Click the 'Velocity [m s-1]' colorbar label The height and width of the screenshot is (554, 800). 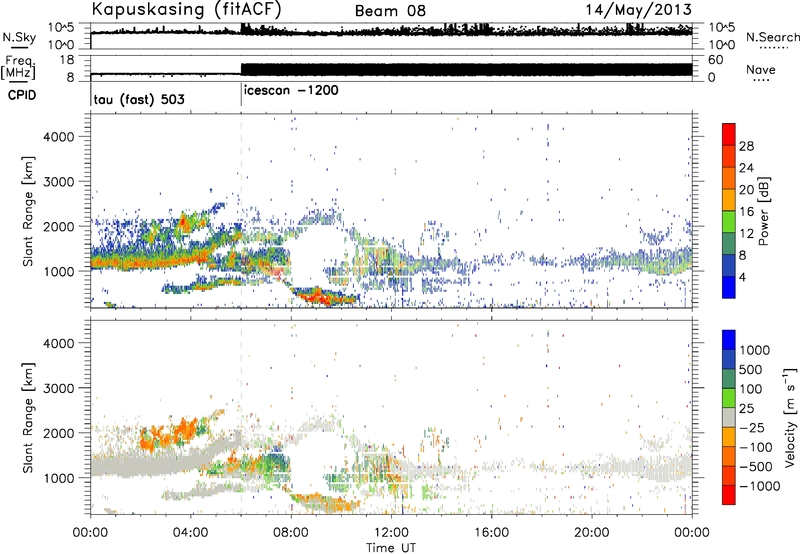[x=790, y=417]
